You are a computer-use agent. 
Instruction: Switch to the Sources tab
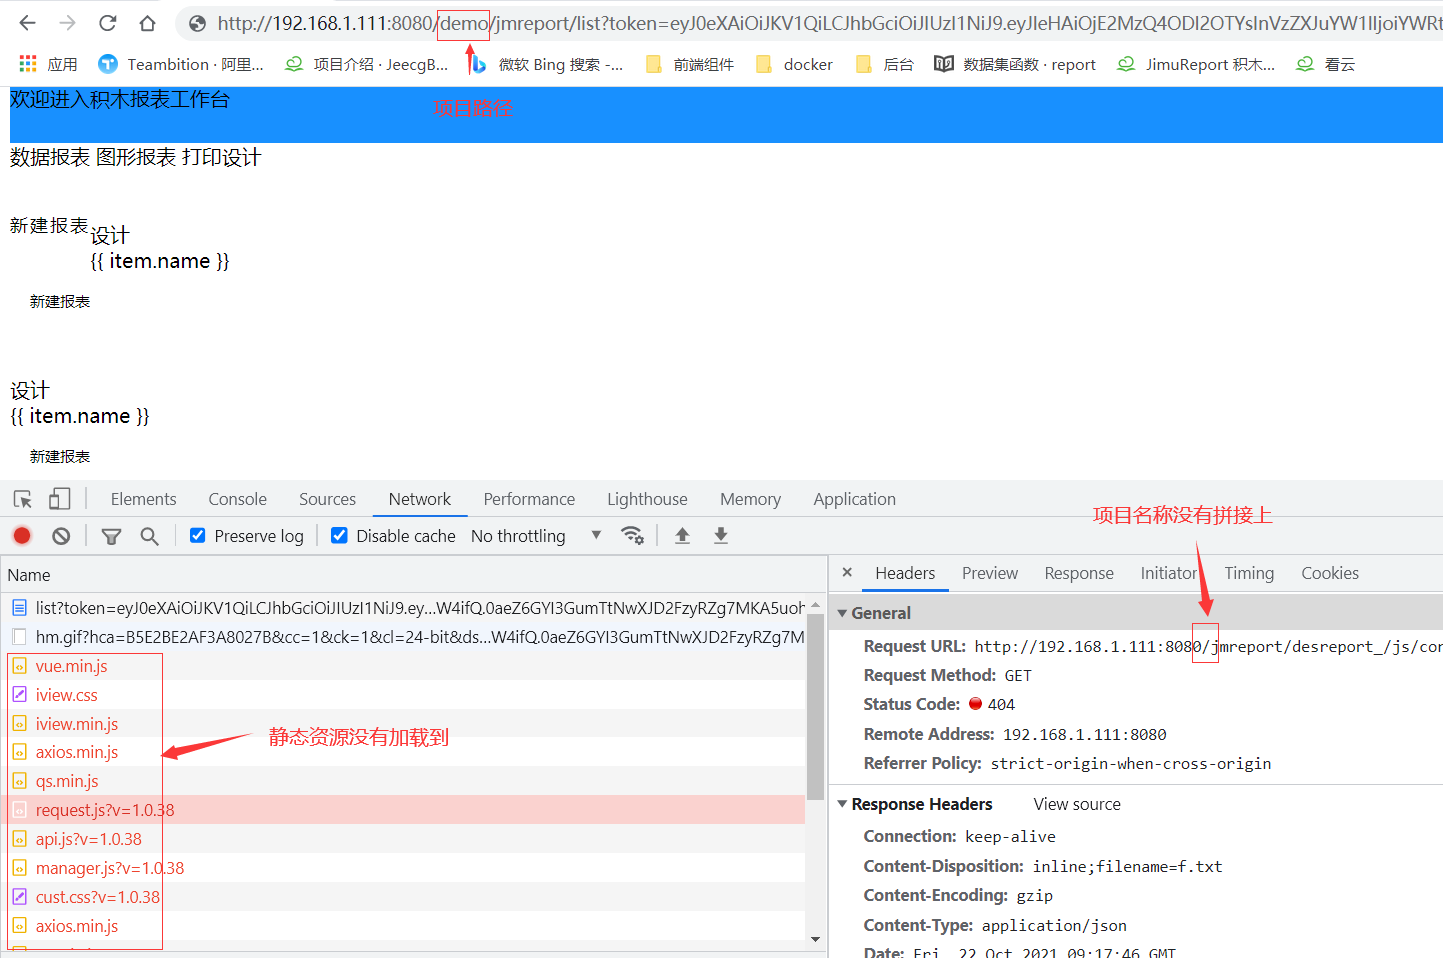tap(327, 499)
